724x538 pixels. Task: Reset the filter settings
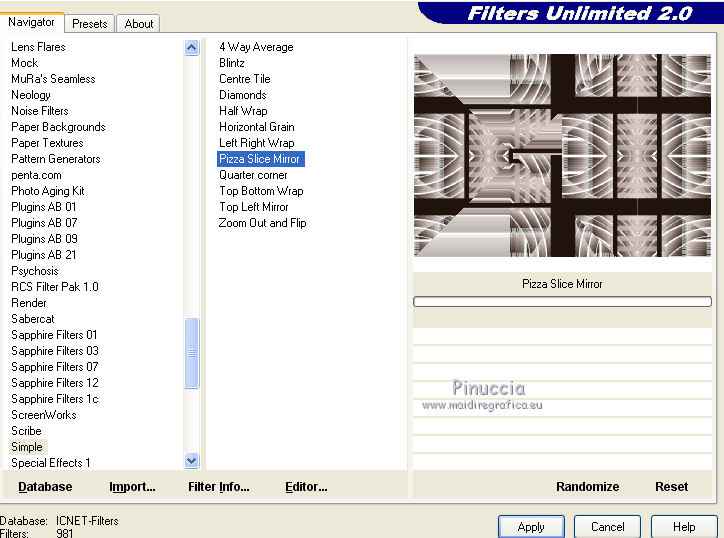coord(671,487)
